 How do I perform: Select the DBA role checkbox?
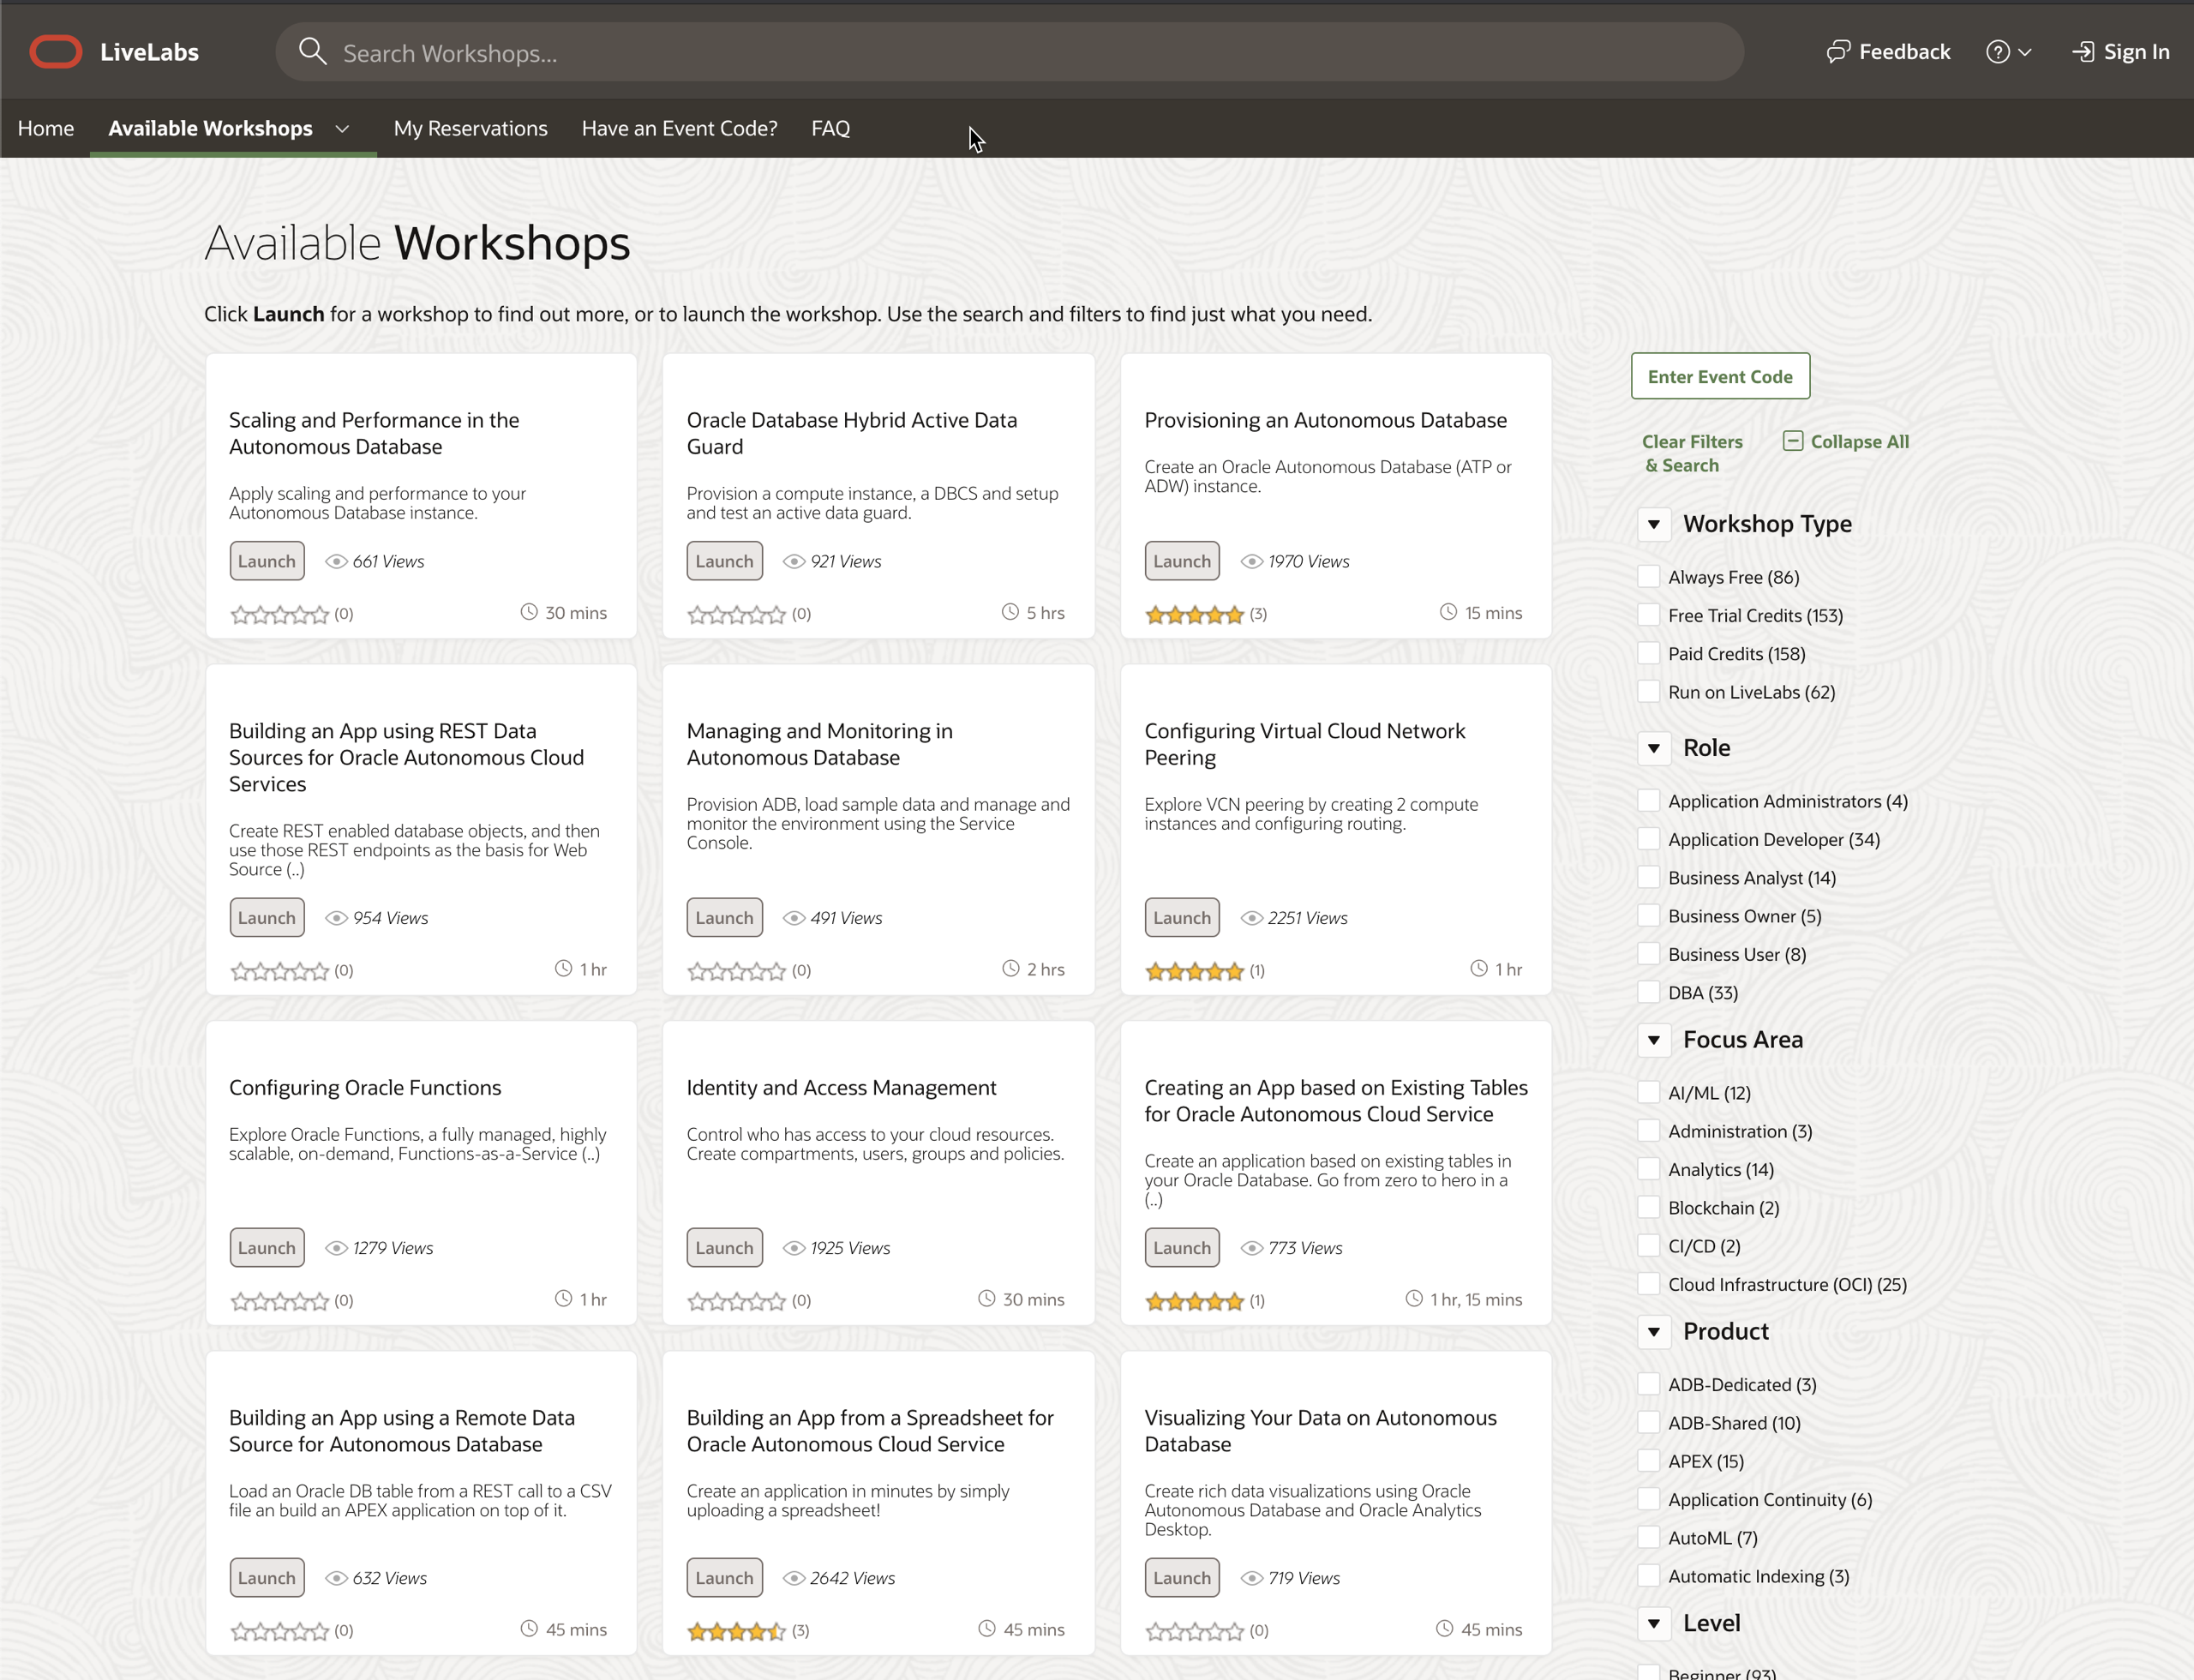1649,992
